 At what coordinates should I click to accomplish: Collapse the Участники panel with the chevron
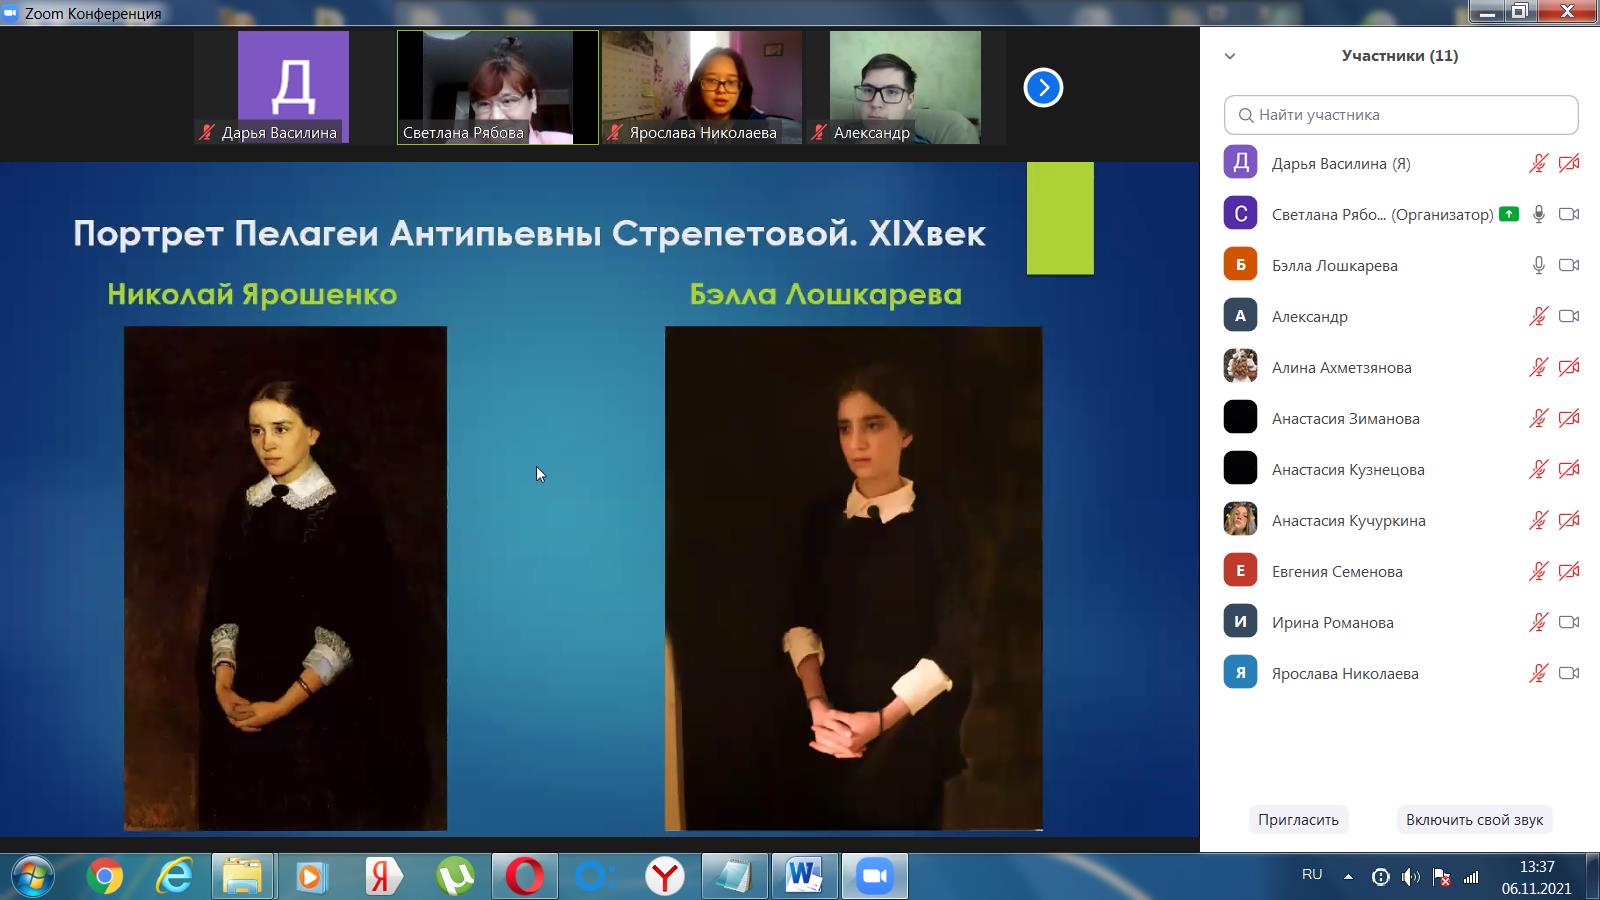(1230, 56)
